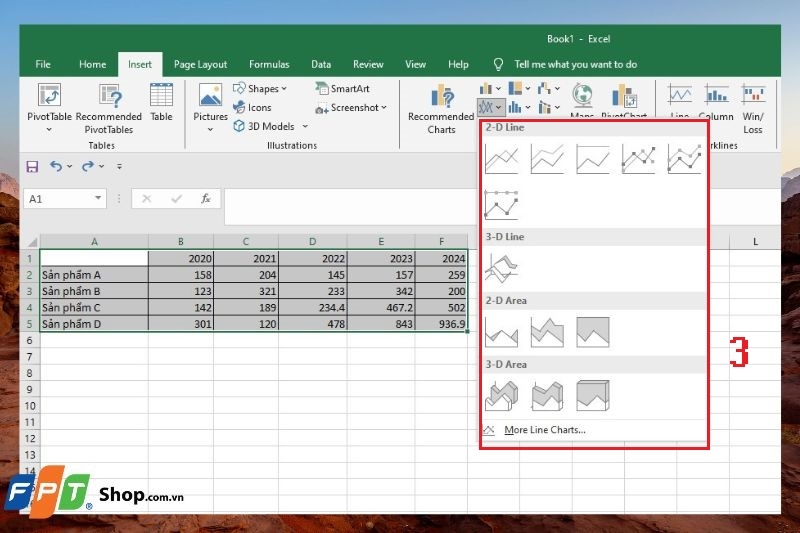Open the File tab
The image size is (800, 533).
43,64
